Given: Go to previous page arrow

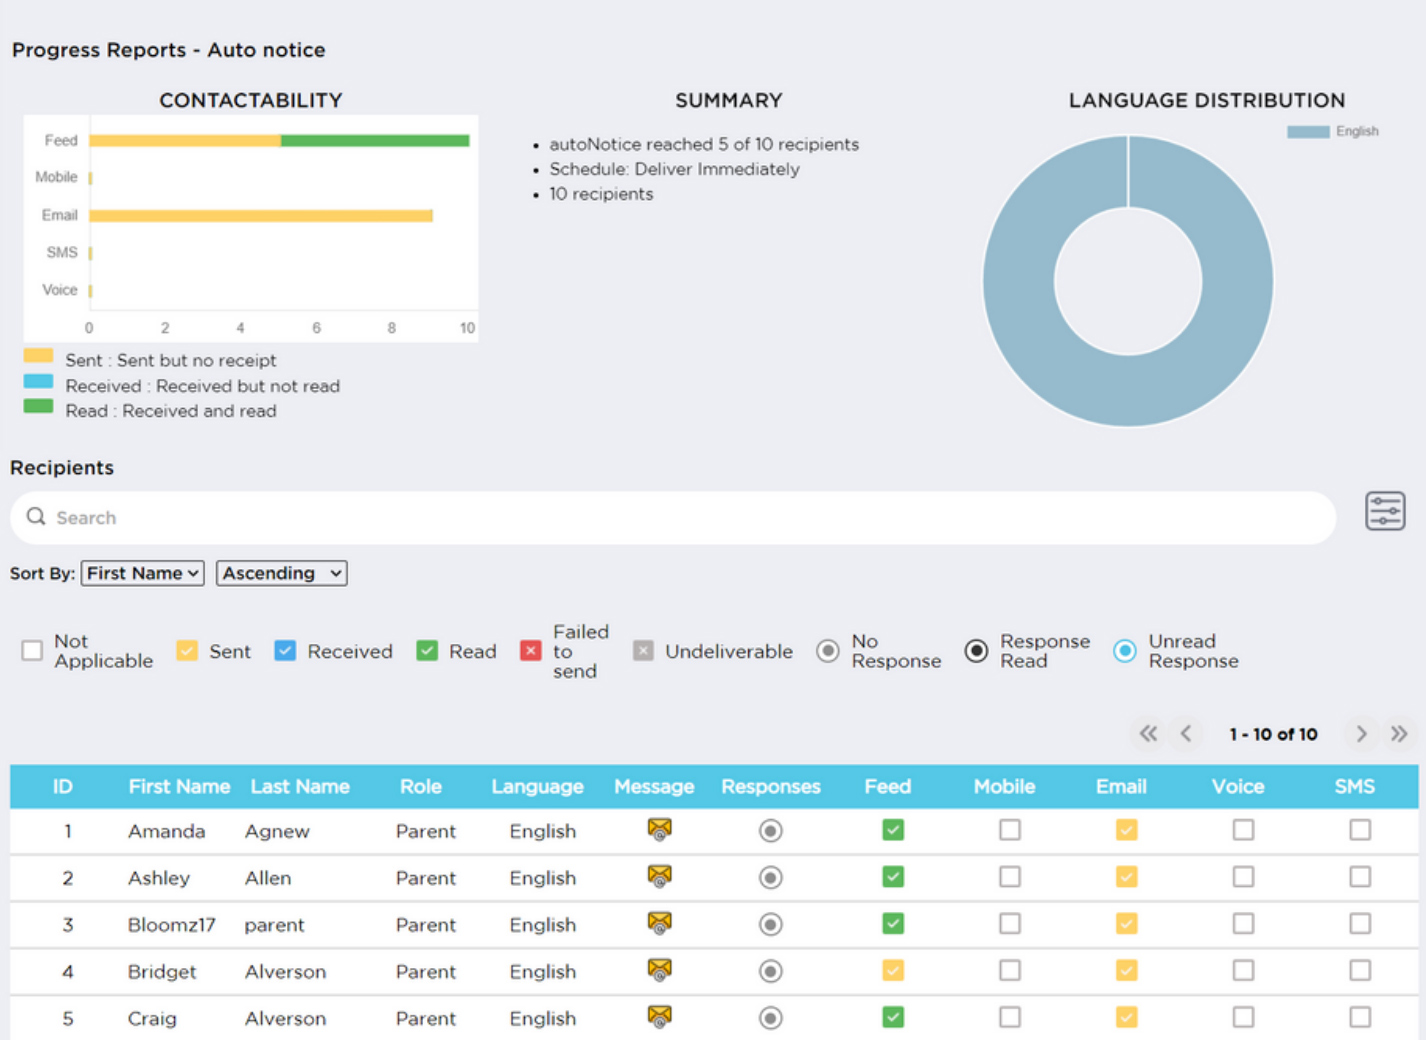Looking at the screenshot, I should click(x=1186, y=734).
